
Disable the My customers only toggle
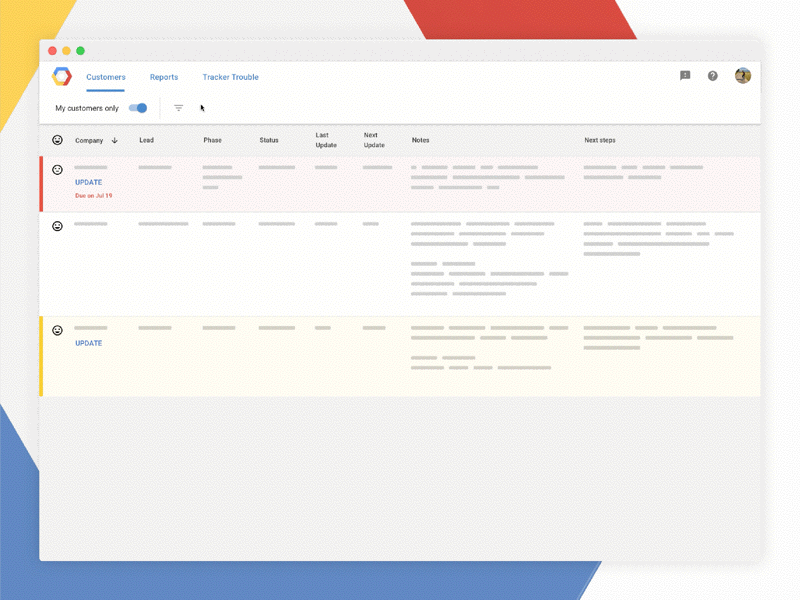[136, 107]
